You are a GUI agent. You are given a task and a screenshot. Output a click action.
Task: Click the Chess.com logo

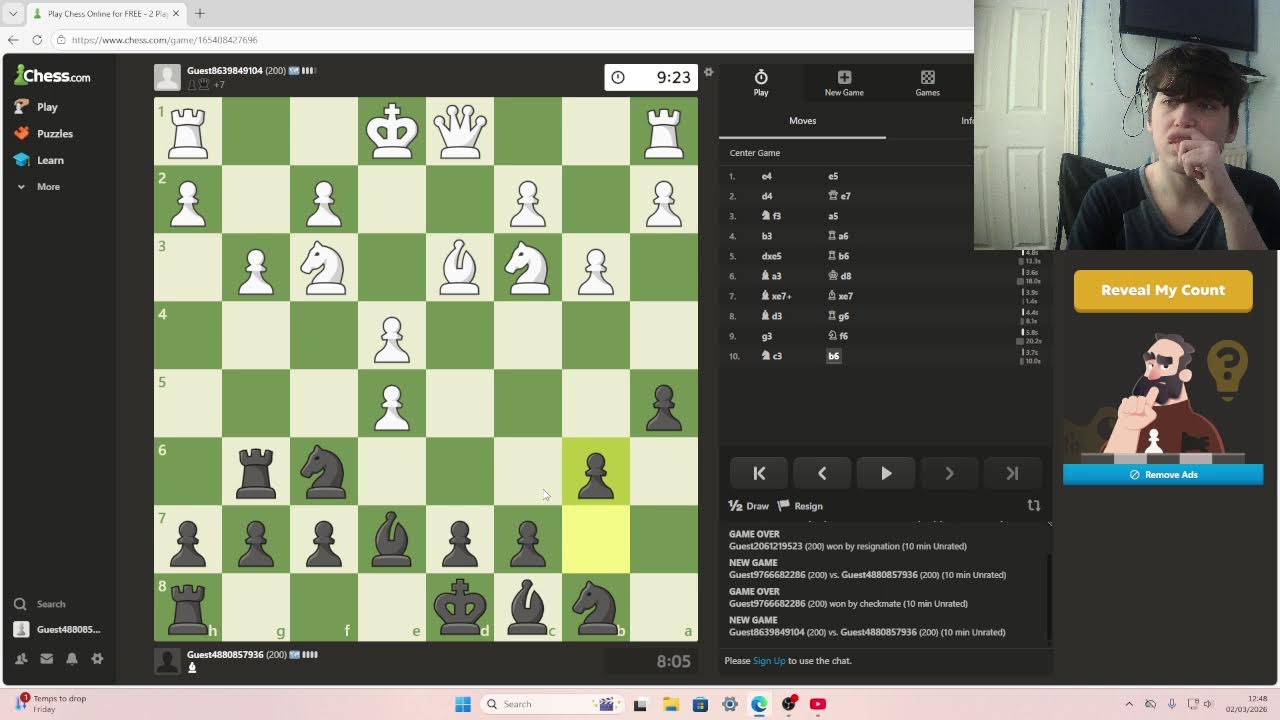(x=52, y=75)
